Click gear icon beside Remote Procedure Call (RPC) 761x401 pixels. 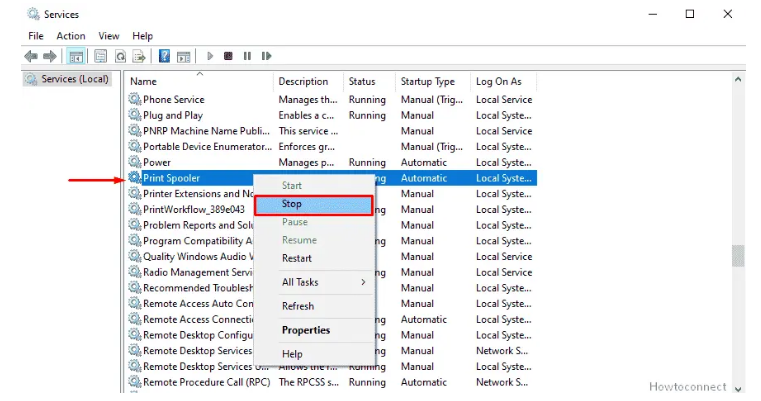point(134,382)
